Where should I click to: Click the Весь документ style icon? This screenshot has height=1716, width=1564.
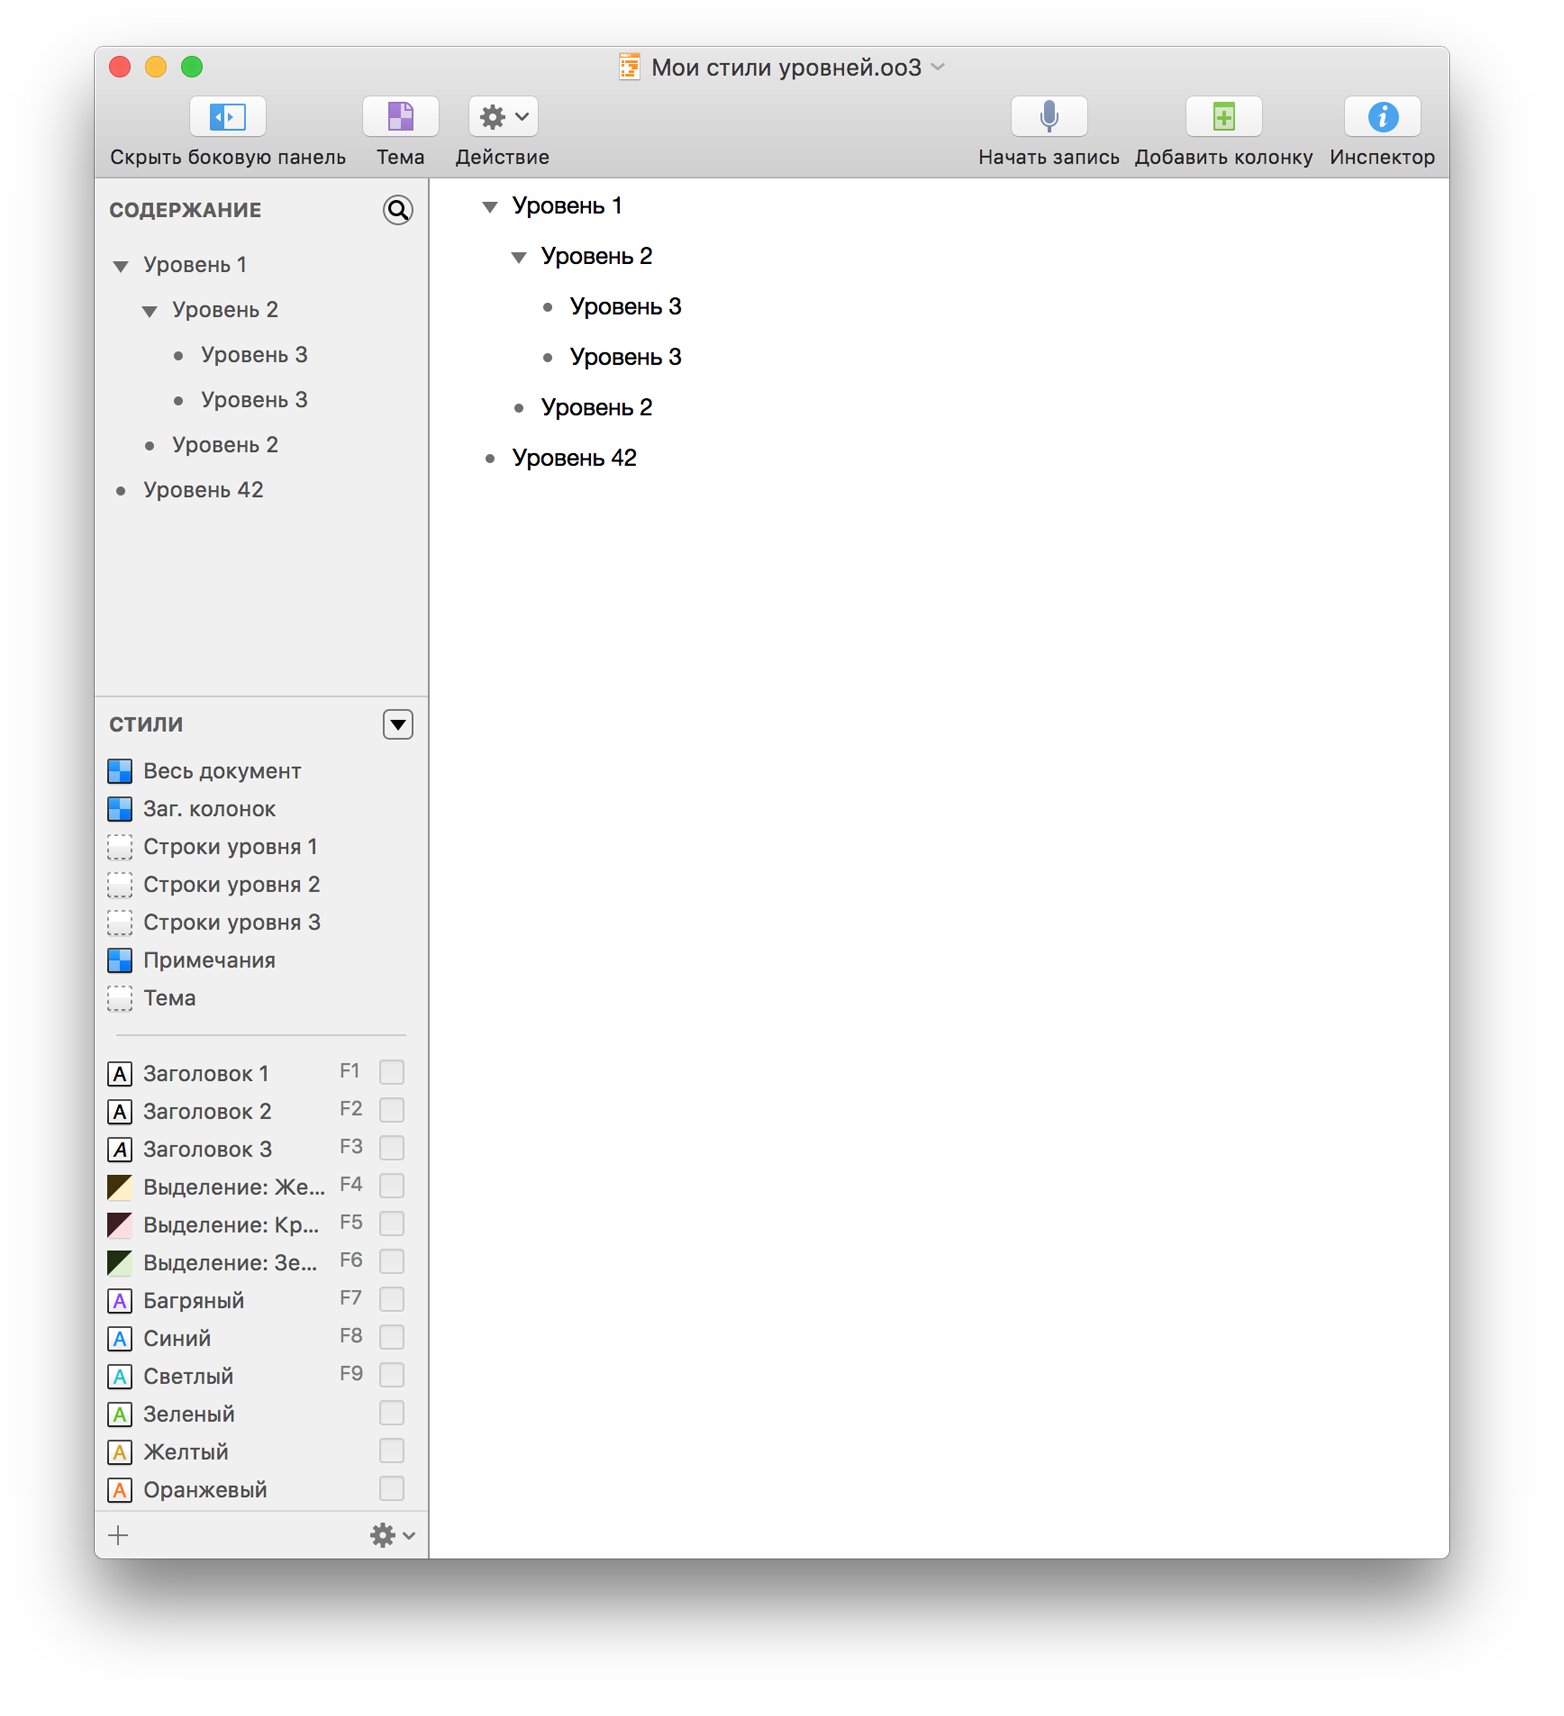coord(120,771)
